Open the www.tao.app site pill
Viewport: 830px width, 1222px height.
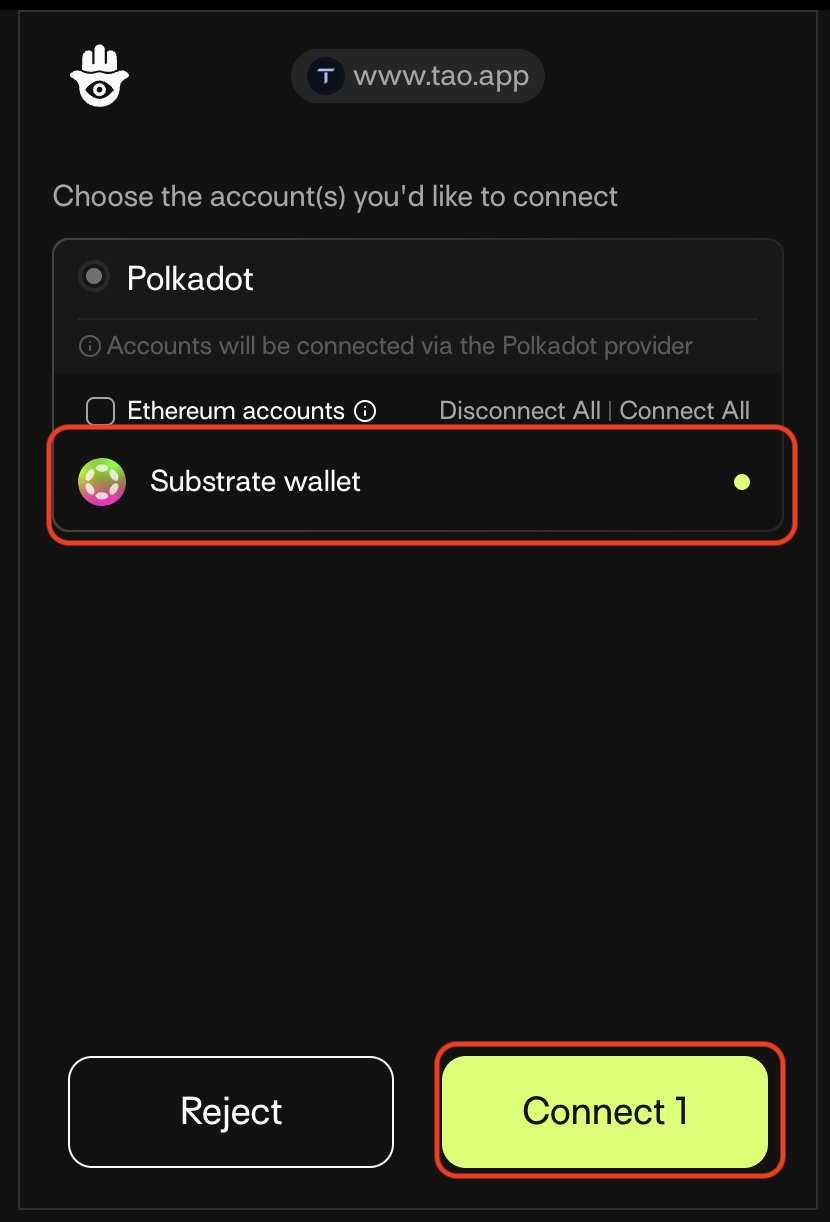click(417, 75)
